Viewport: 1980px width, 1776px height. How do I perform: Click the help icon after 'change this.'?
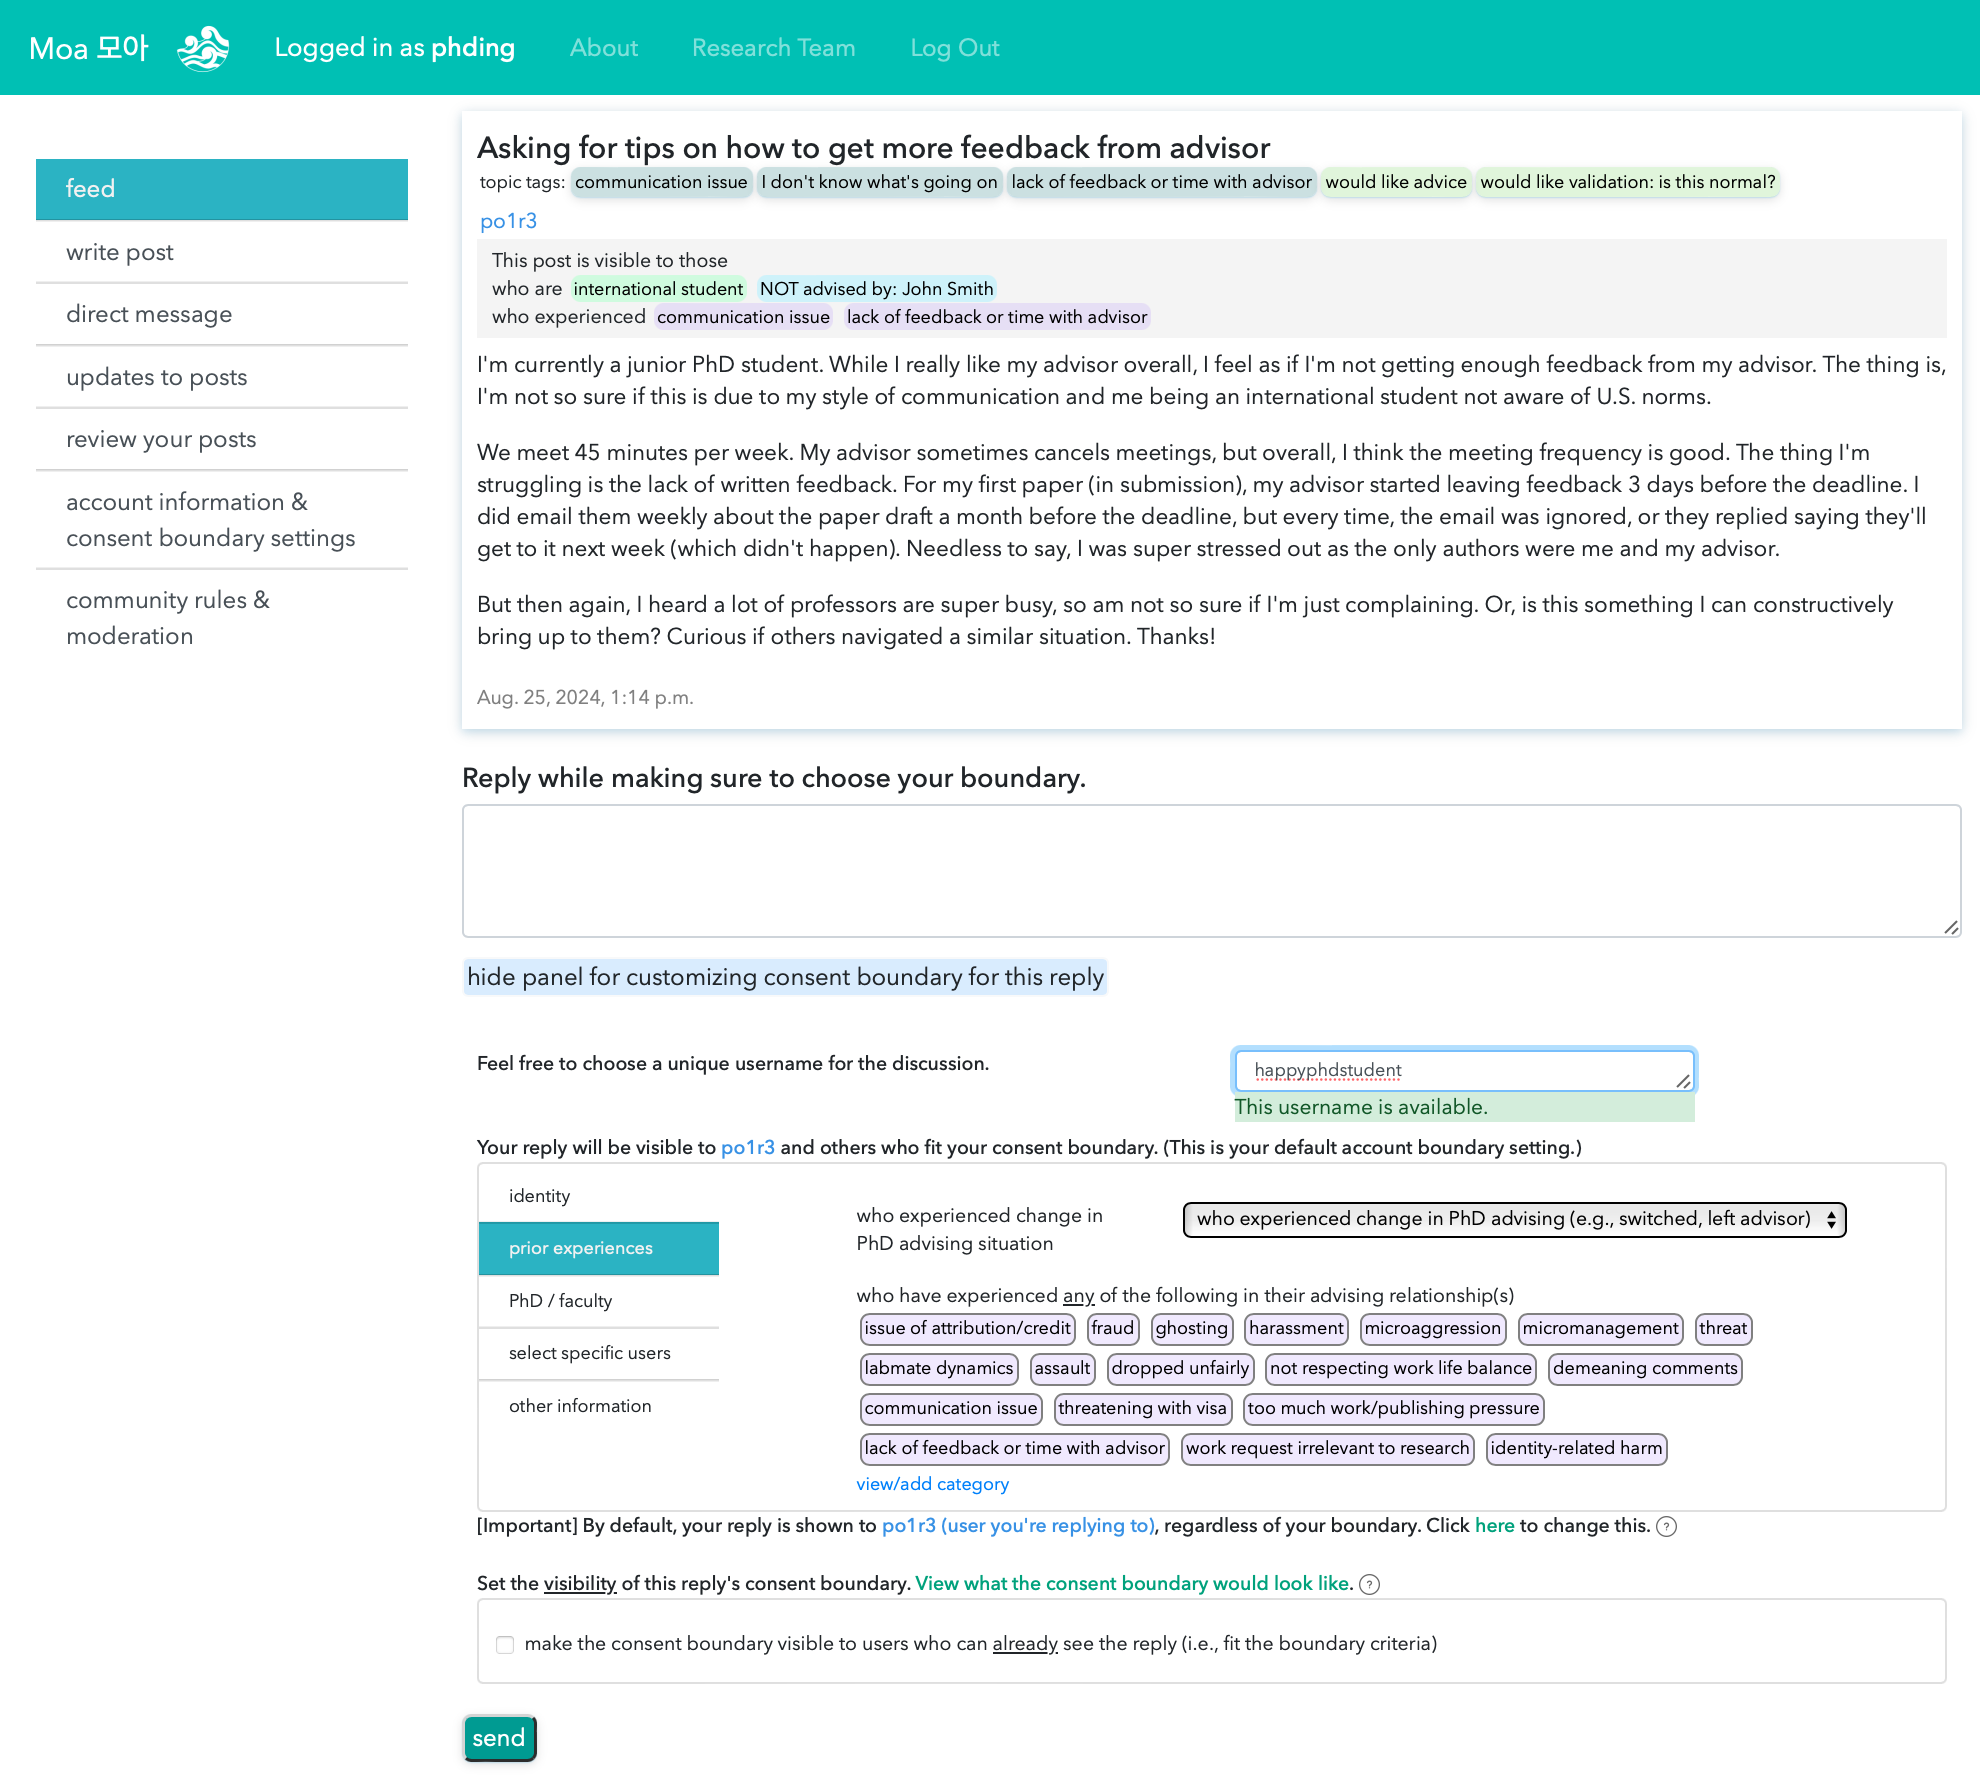click(x=1666, y=1526)
